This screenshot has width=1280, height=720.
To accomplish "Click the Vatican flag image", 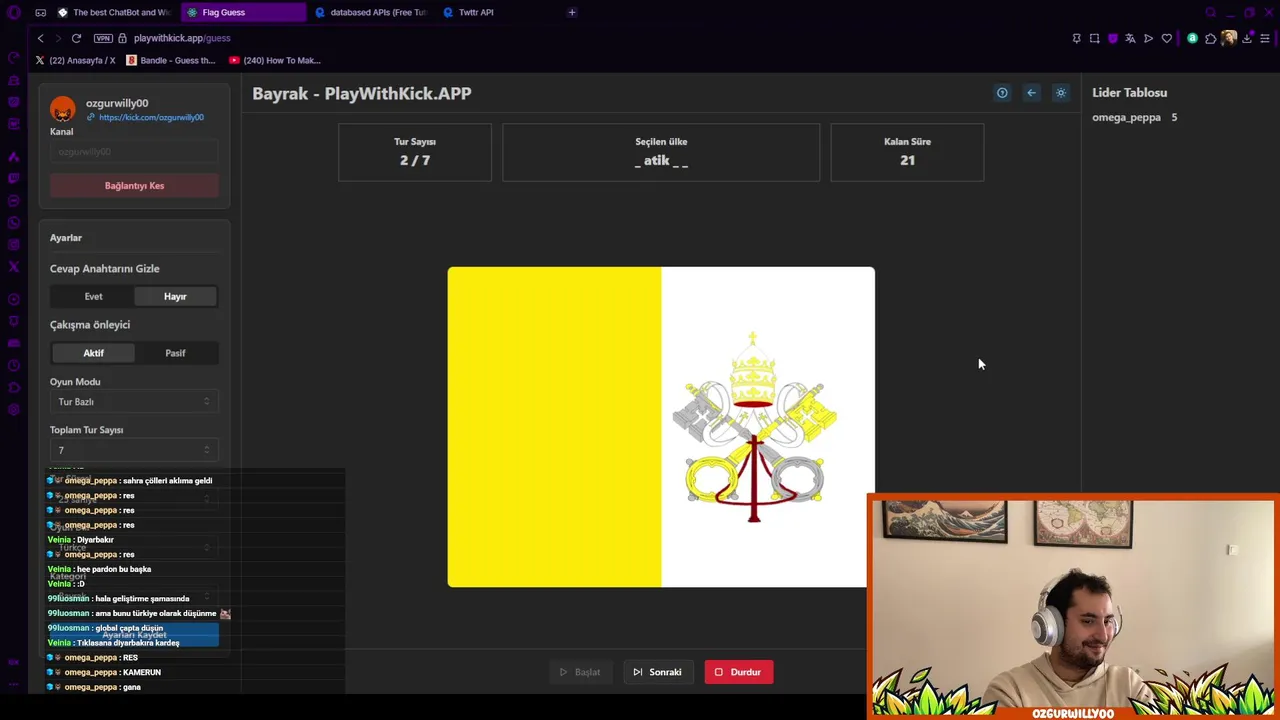I will tap(661, 427).
